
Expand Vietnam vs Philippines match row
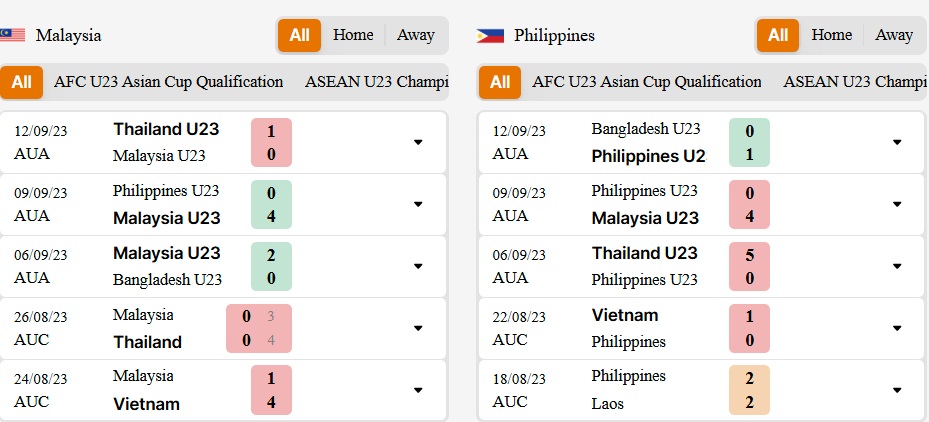[x=896, y=328]
